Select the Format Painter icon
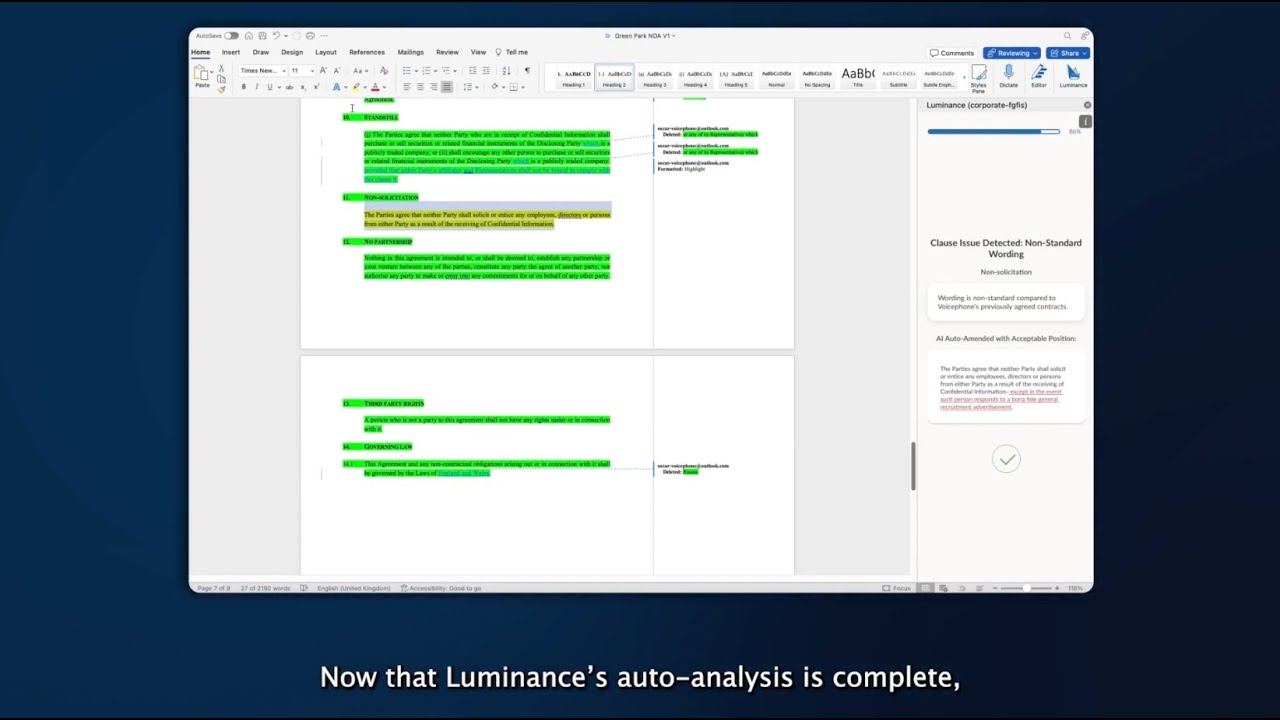1280x720 pixels. point(221,89)
